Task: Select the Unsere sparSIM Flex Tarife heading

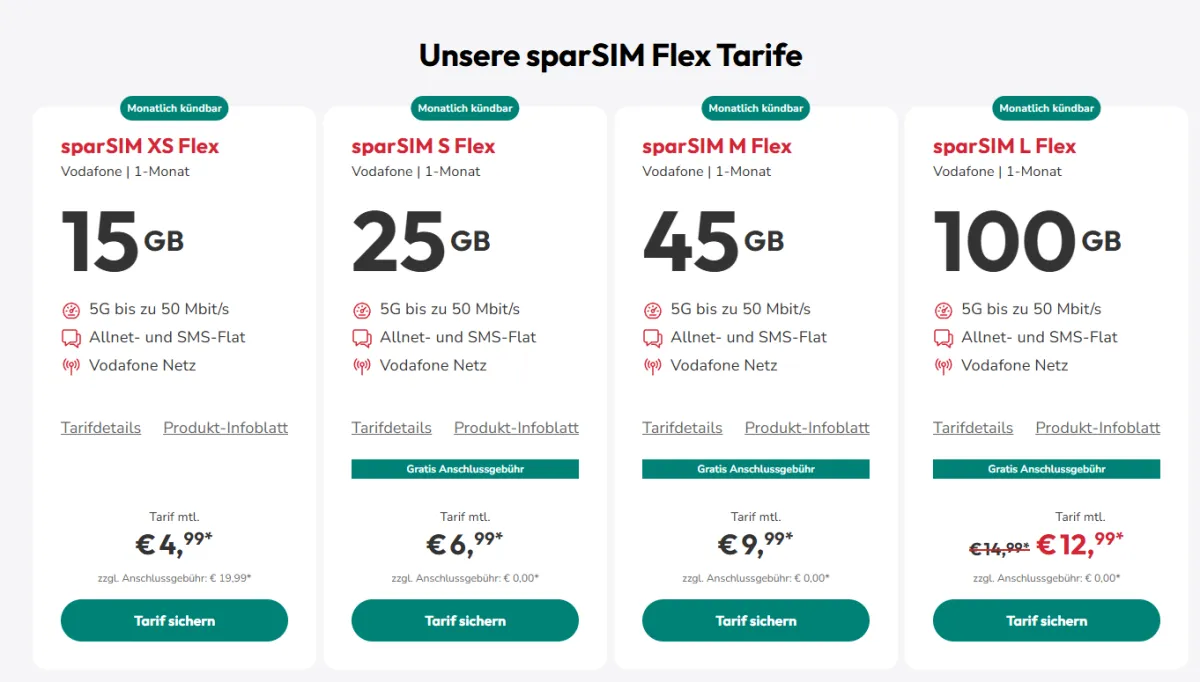Action: tap(610, 55)
